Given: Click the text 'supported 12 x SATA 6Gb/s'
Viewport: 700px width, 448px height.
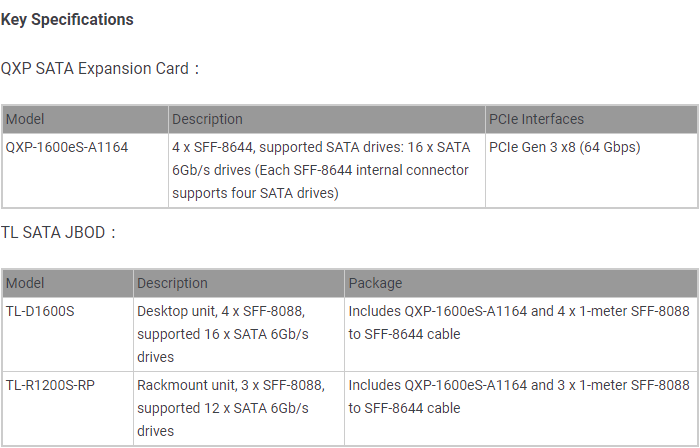Looking at the screenshot, I should [222, 408].
